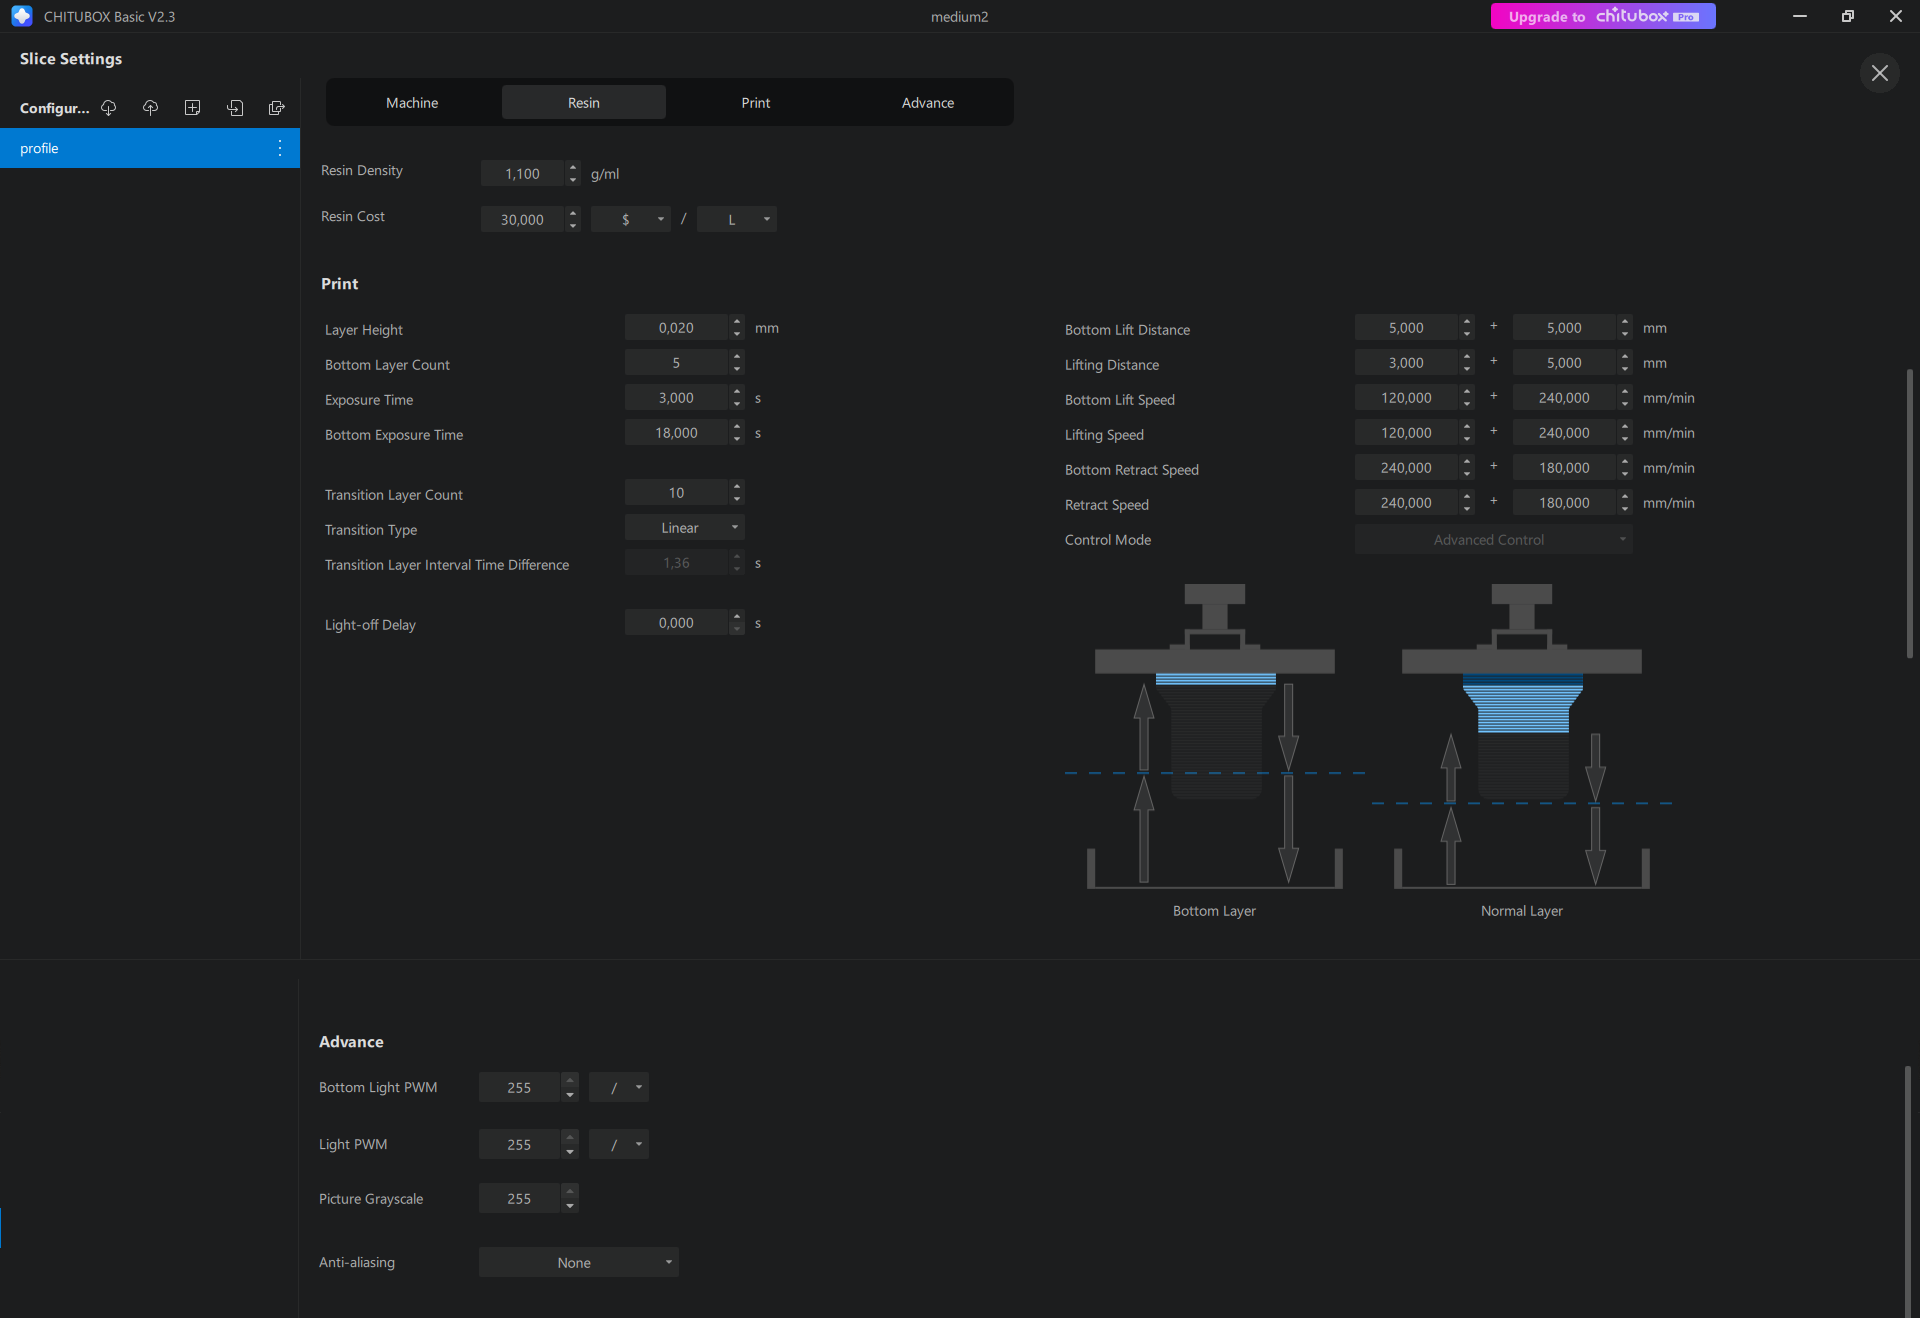This screenshot has height=1318, width=1920.
Task: Click the Light PWM value field
Action: 520,1144
